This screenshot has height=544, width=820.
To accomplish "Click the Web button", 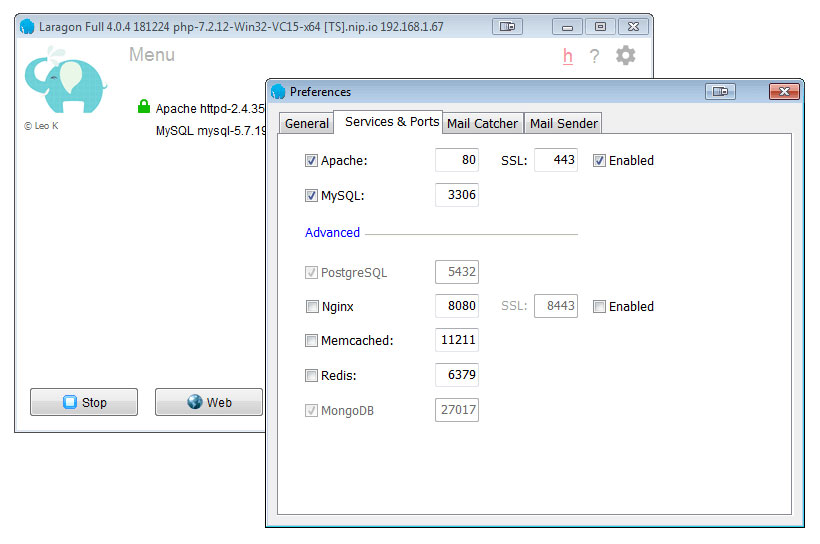I will [x=209, y=402].
